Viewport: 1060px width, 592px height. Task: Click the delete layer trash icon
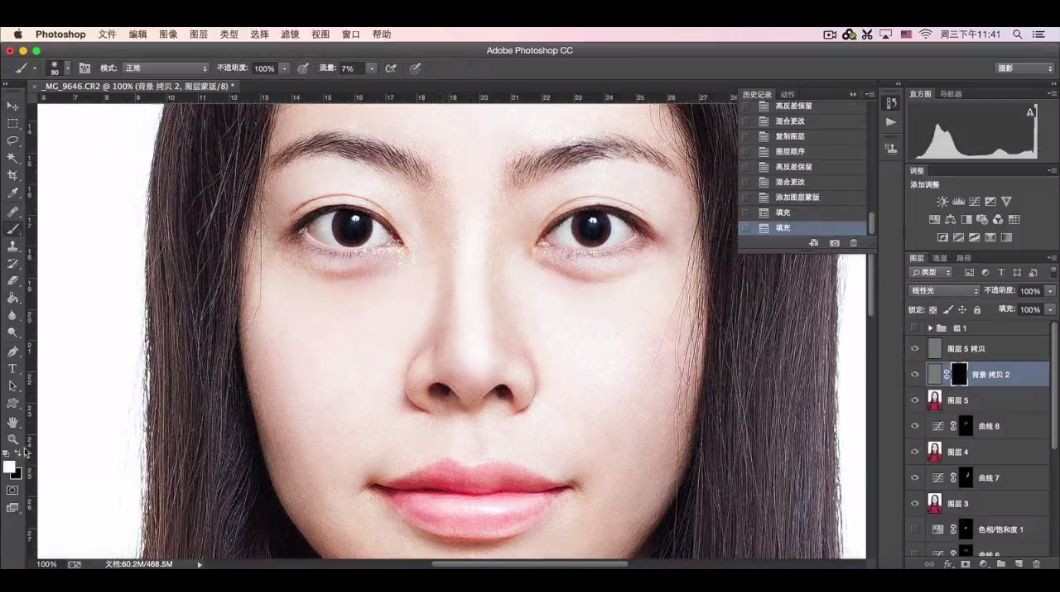pos(1036,564)
